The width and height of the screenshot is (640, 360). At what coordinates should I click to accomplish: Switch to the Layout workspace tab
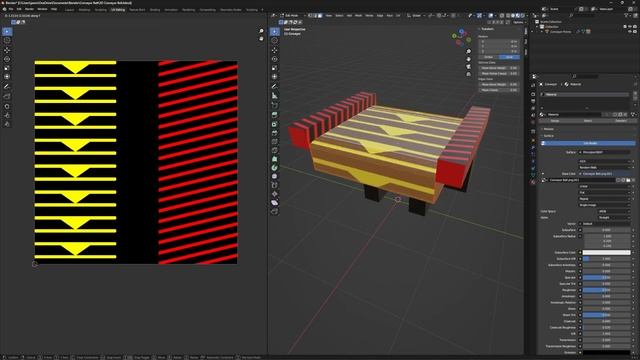[69, 9]
